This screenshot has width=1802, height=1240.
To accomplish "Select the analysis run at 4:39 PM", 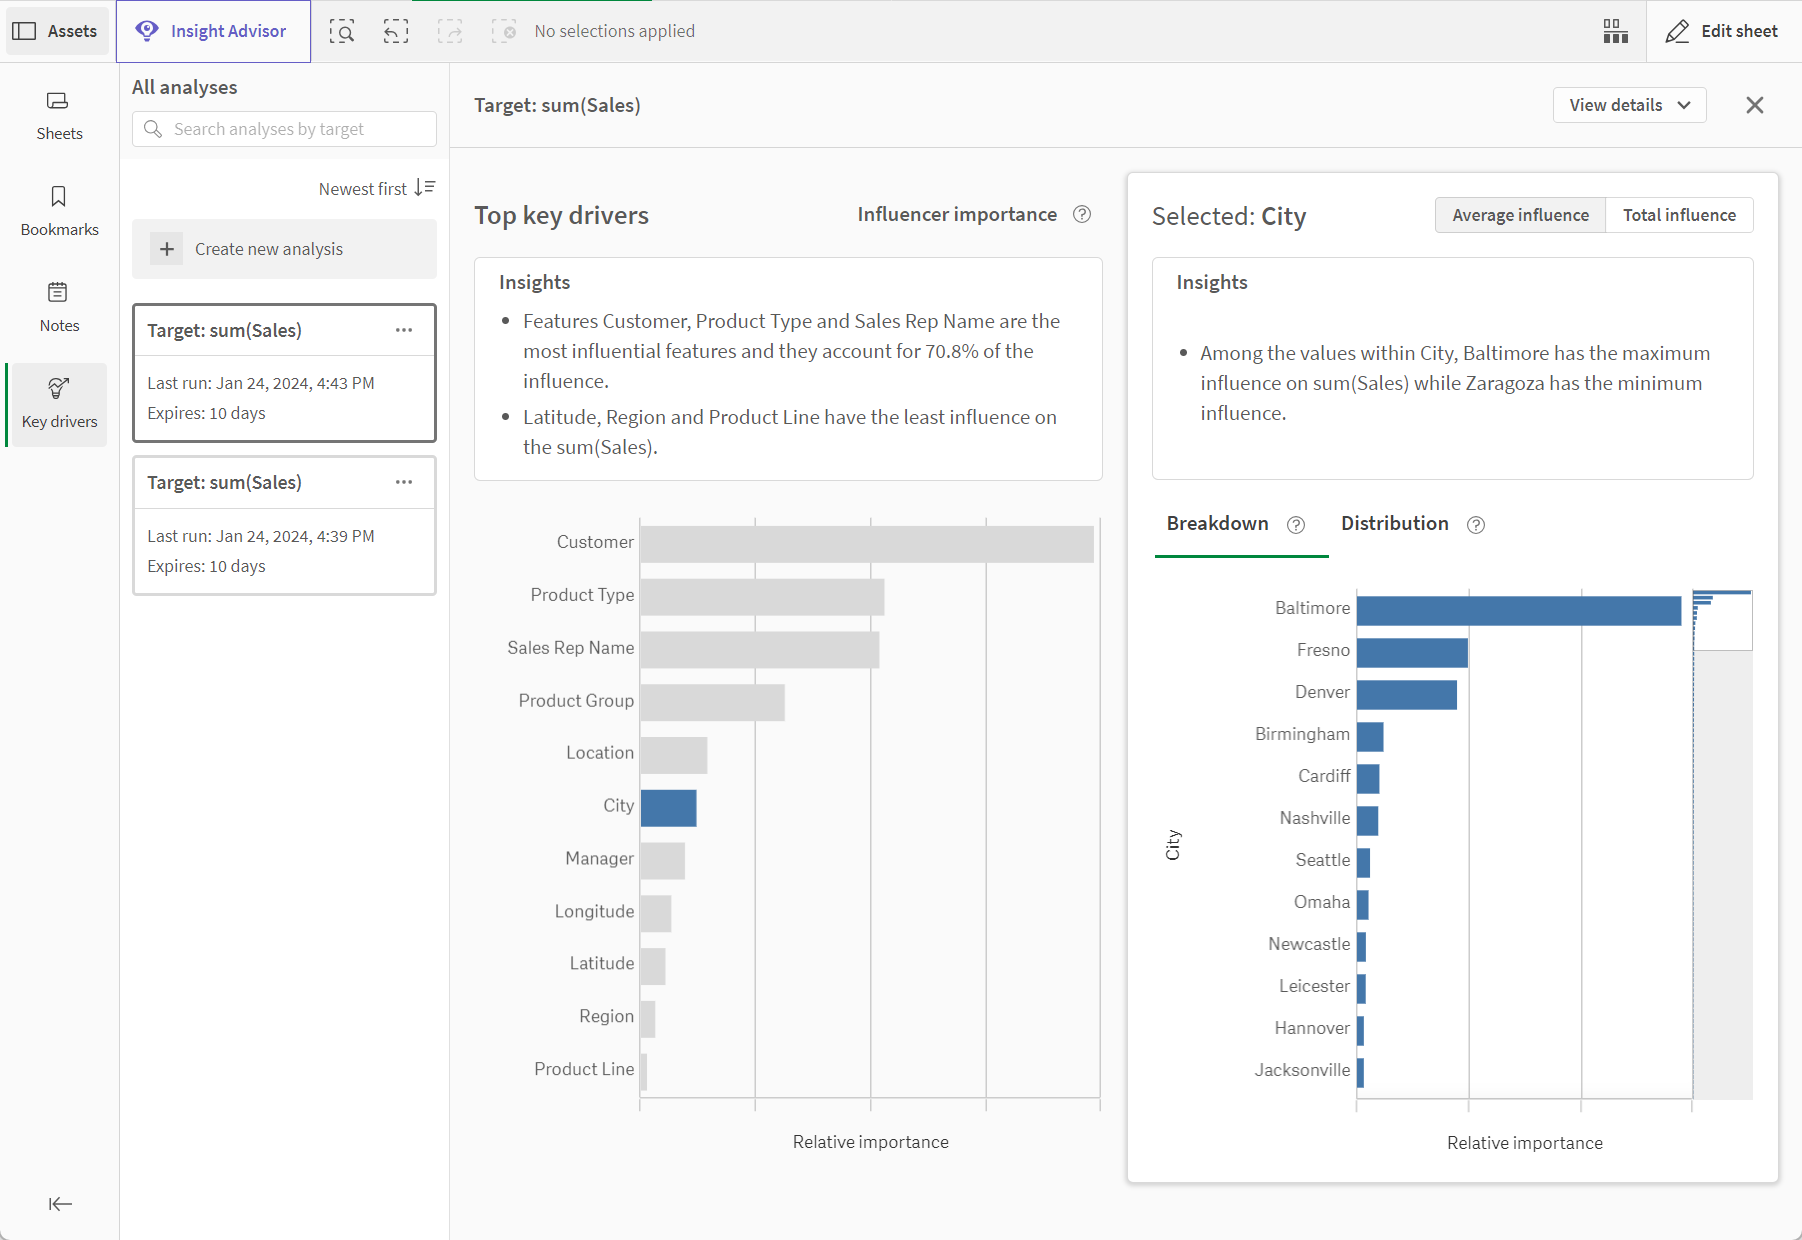I will [x=284, y=525].
